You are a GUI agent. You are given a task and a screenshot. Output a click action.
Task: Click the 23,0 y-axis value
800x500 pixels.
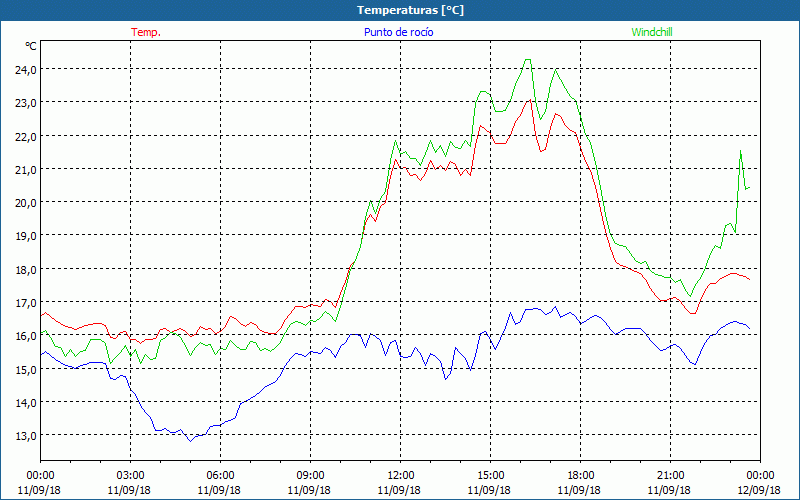click(26, 103)
